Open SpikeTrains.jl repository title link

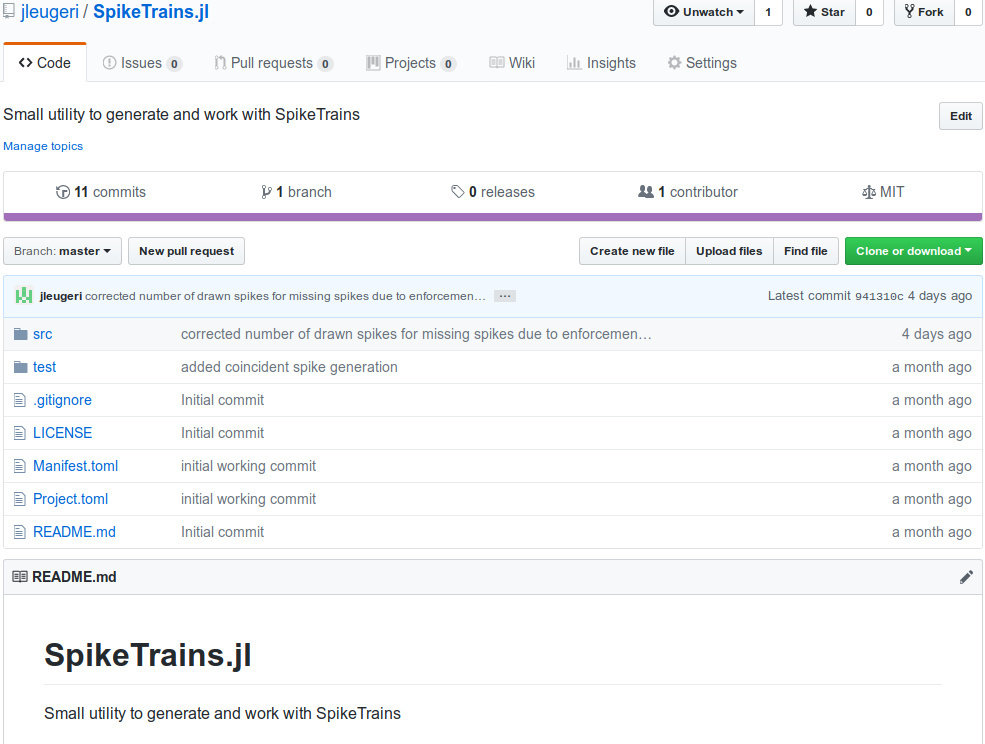click(x=151, y=12)
